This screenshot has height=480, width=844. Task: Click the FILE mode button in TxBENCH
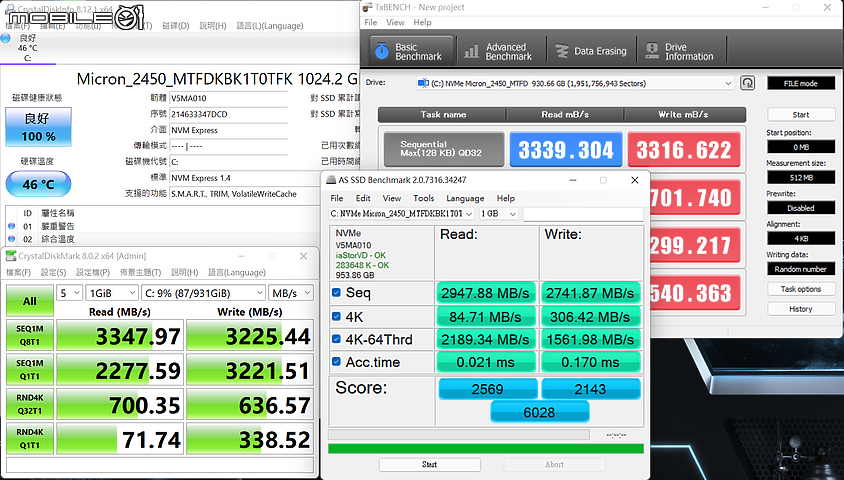[x=800, y=83]
